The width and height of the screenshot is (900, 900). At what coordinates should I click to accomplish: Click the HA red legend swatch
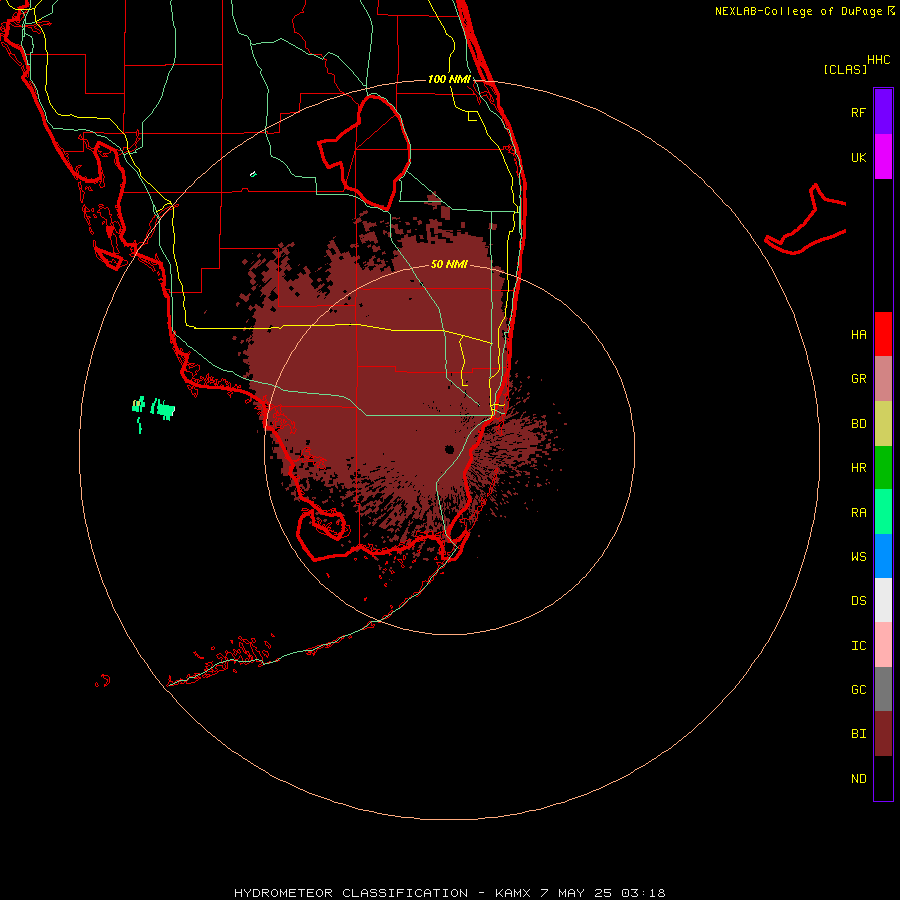[x=883, y=334]
